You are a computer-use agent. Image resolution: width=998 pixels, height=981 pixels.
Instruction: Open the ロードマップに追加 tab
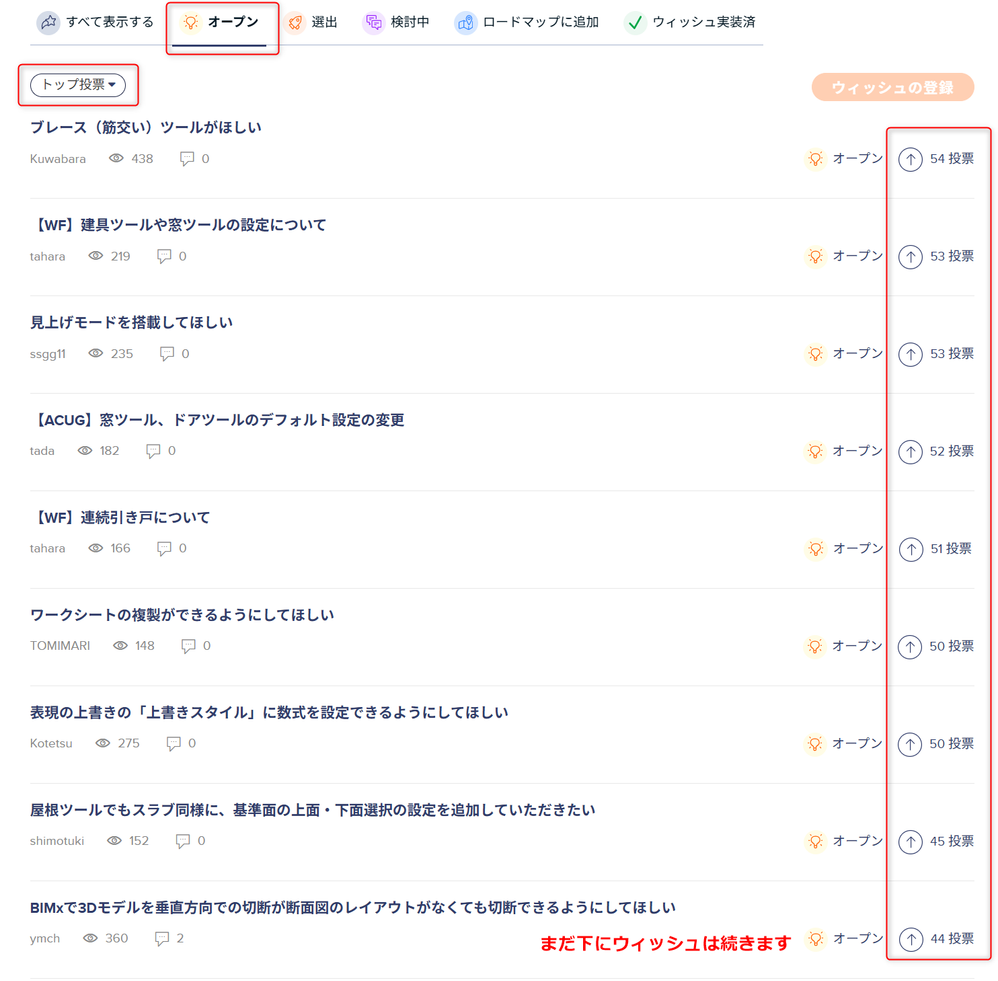[526, 22]
